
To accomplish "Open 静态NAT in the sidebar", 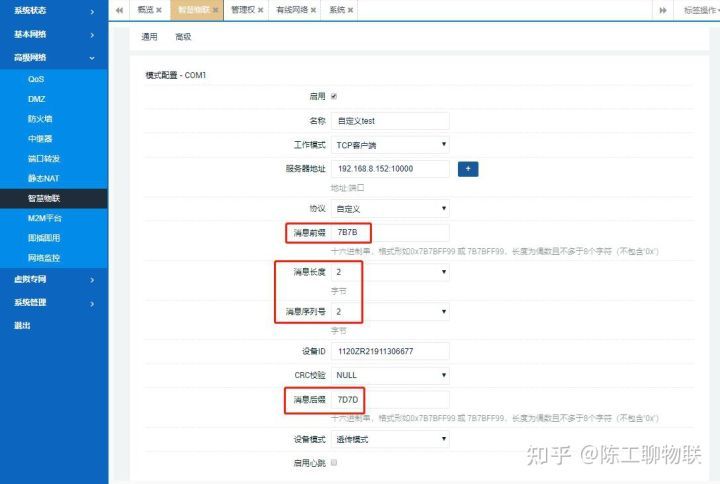I will click(54, 179).
